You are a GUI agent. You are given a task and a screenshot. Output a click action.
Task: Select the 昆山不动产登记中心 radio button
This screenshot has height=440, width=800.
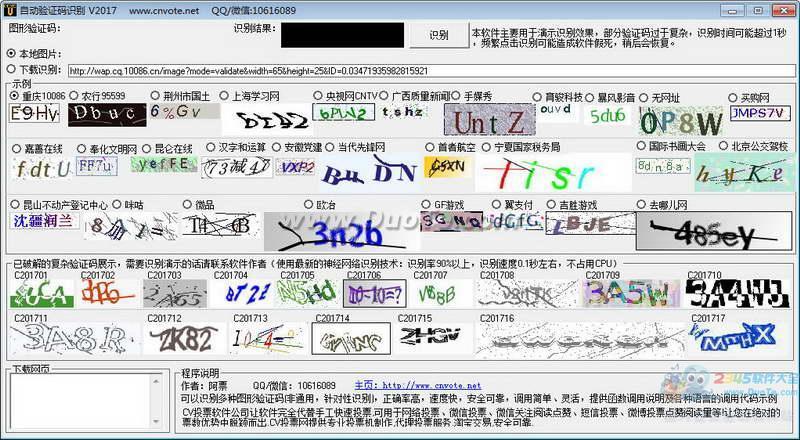click(x=15, y=205)
